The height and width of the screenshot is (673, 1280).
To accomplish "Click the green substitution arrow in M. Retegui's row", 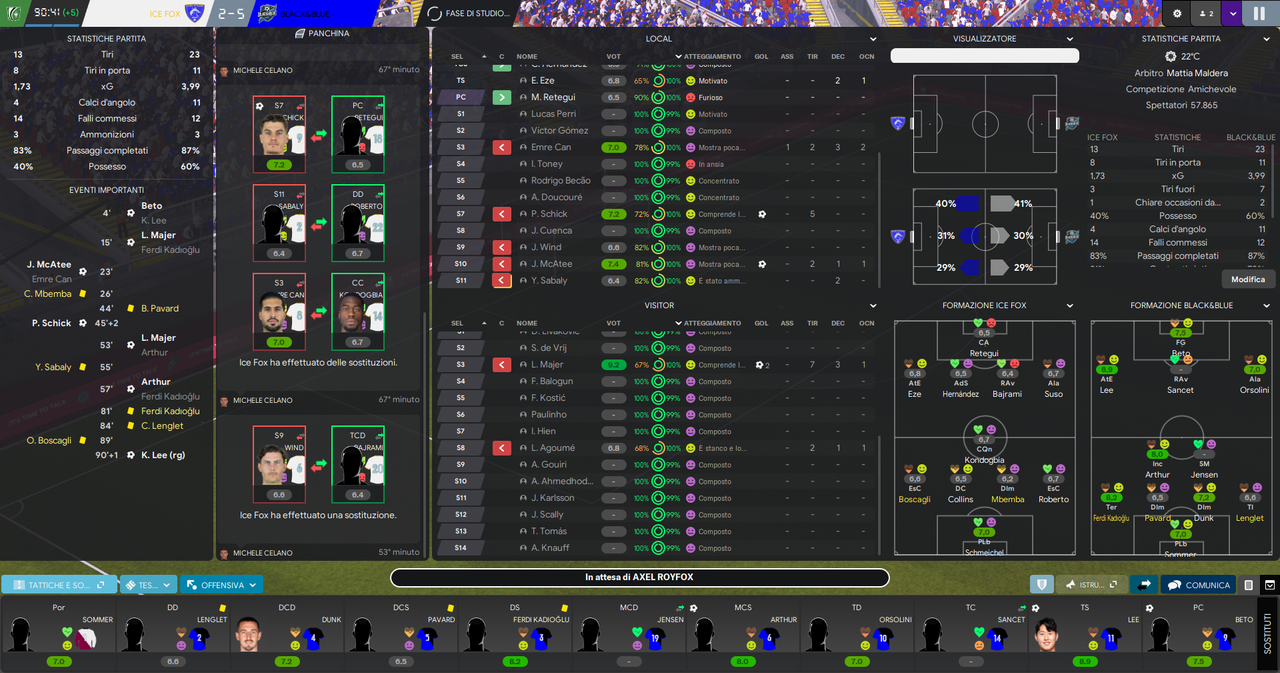I will click(x=502, y=97).
